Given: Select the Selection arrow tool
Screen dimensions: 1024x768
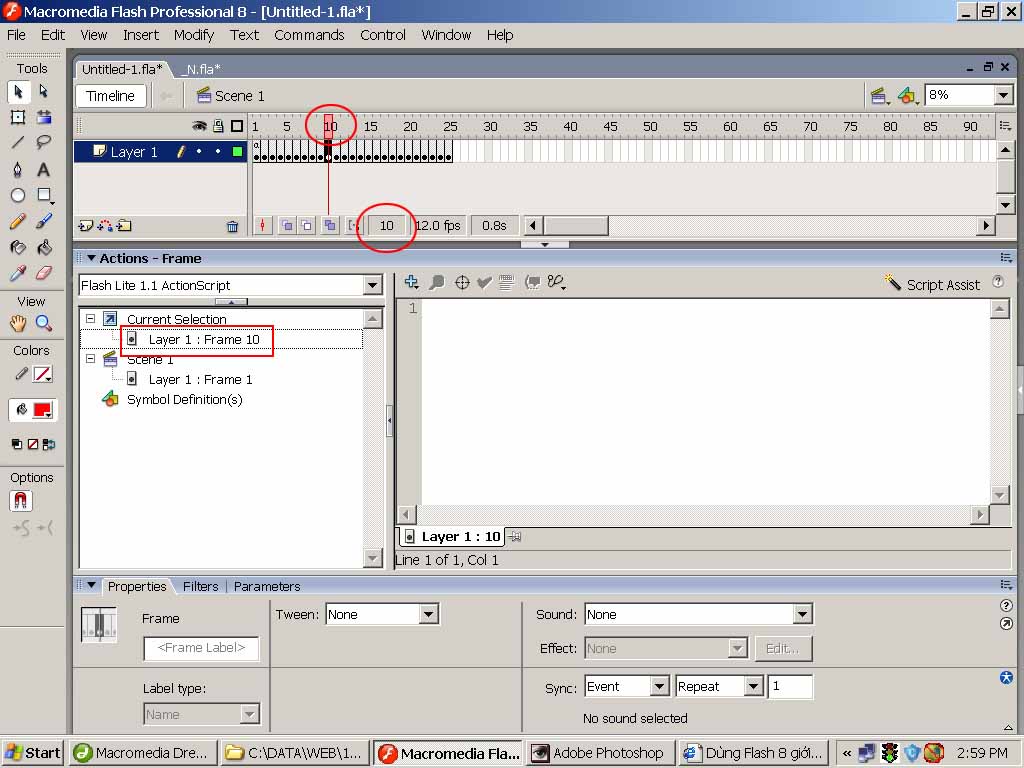Looking at the screenshot, I should 18,91.
